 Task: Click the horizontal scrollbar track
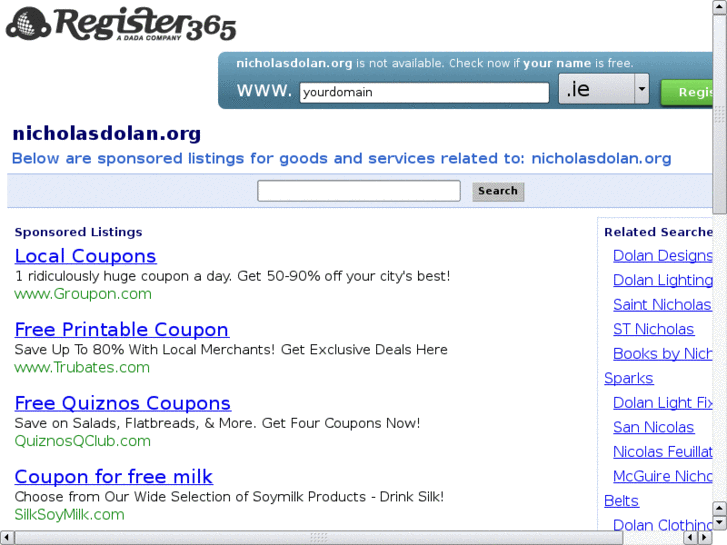(652, 538)
